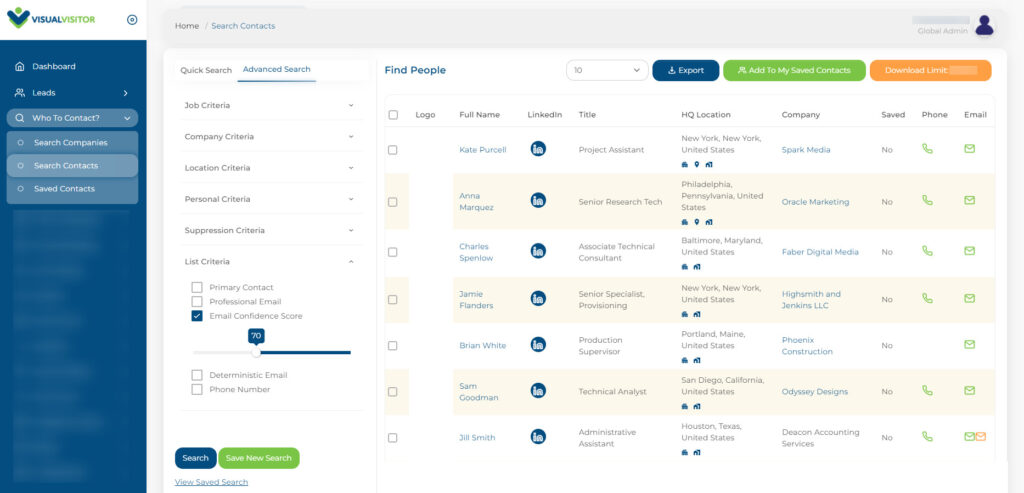This screenshot has width=1024, height=493.
Task: Enable the Primary Contact checkbox
Action: click(197, 287)
